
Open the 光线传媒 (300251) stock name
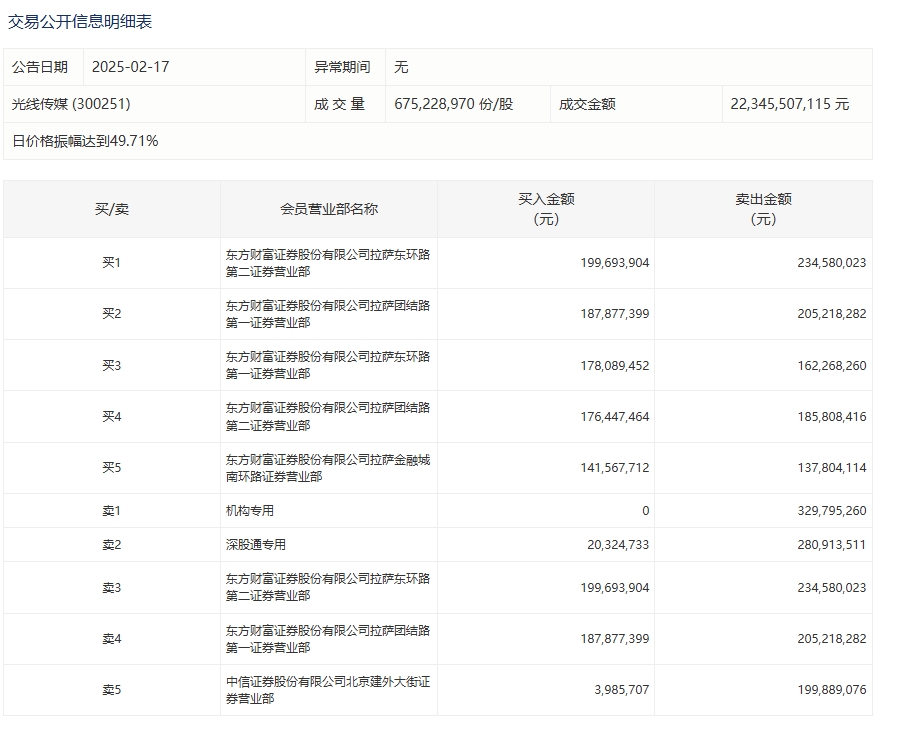[71, 104]
